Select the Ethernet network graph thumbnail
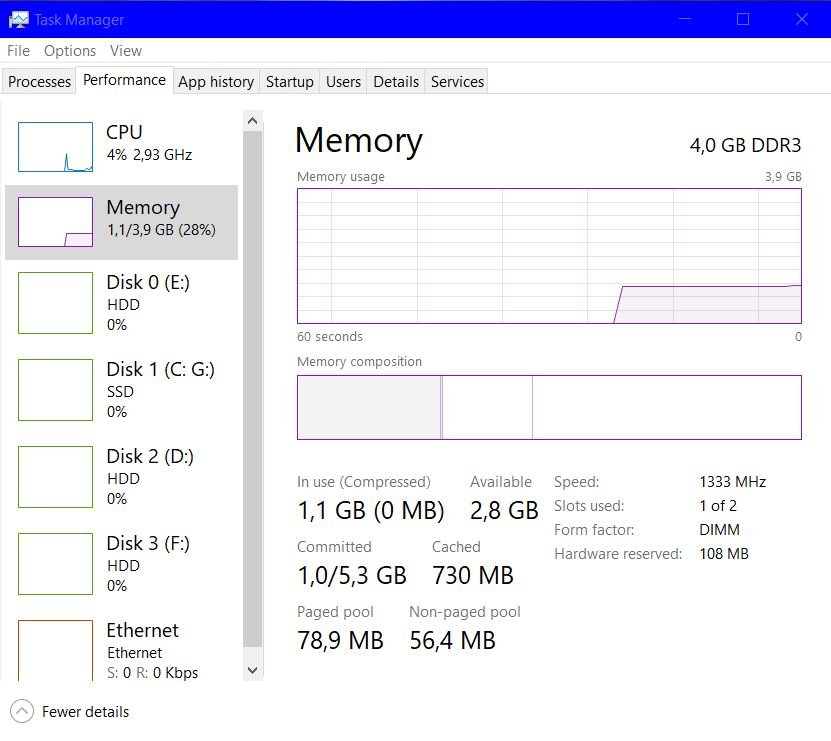 (x=55, y=649)
